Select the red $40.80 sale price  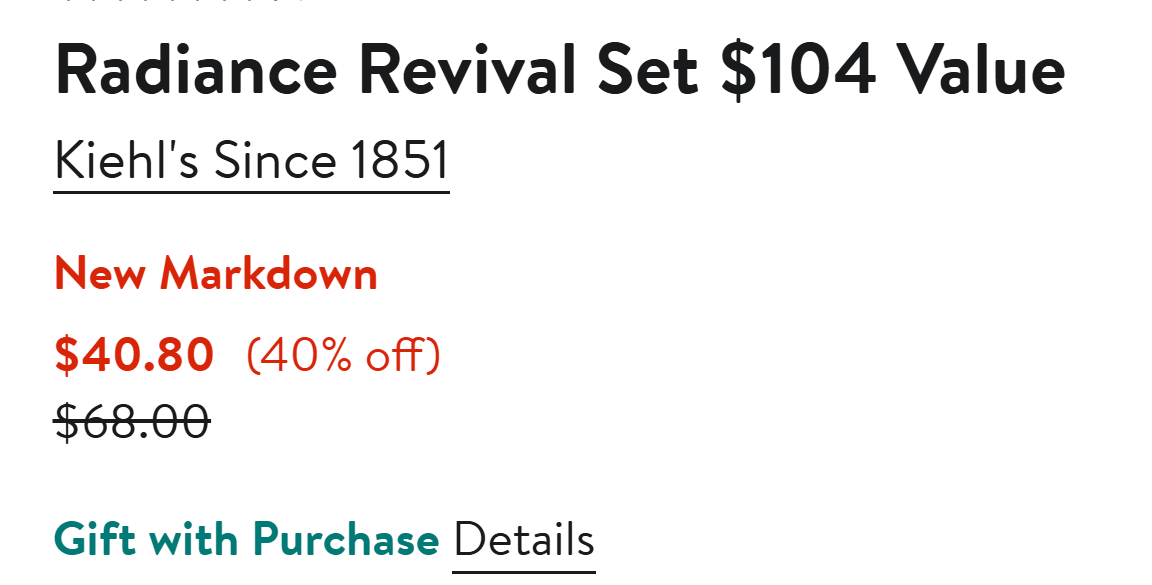click(x=134, y=355)
